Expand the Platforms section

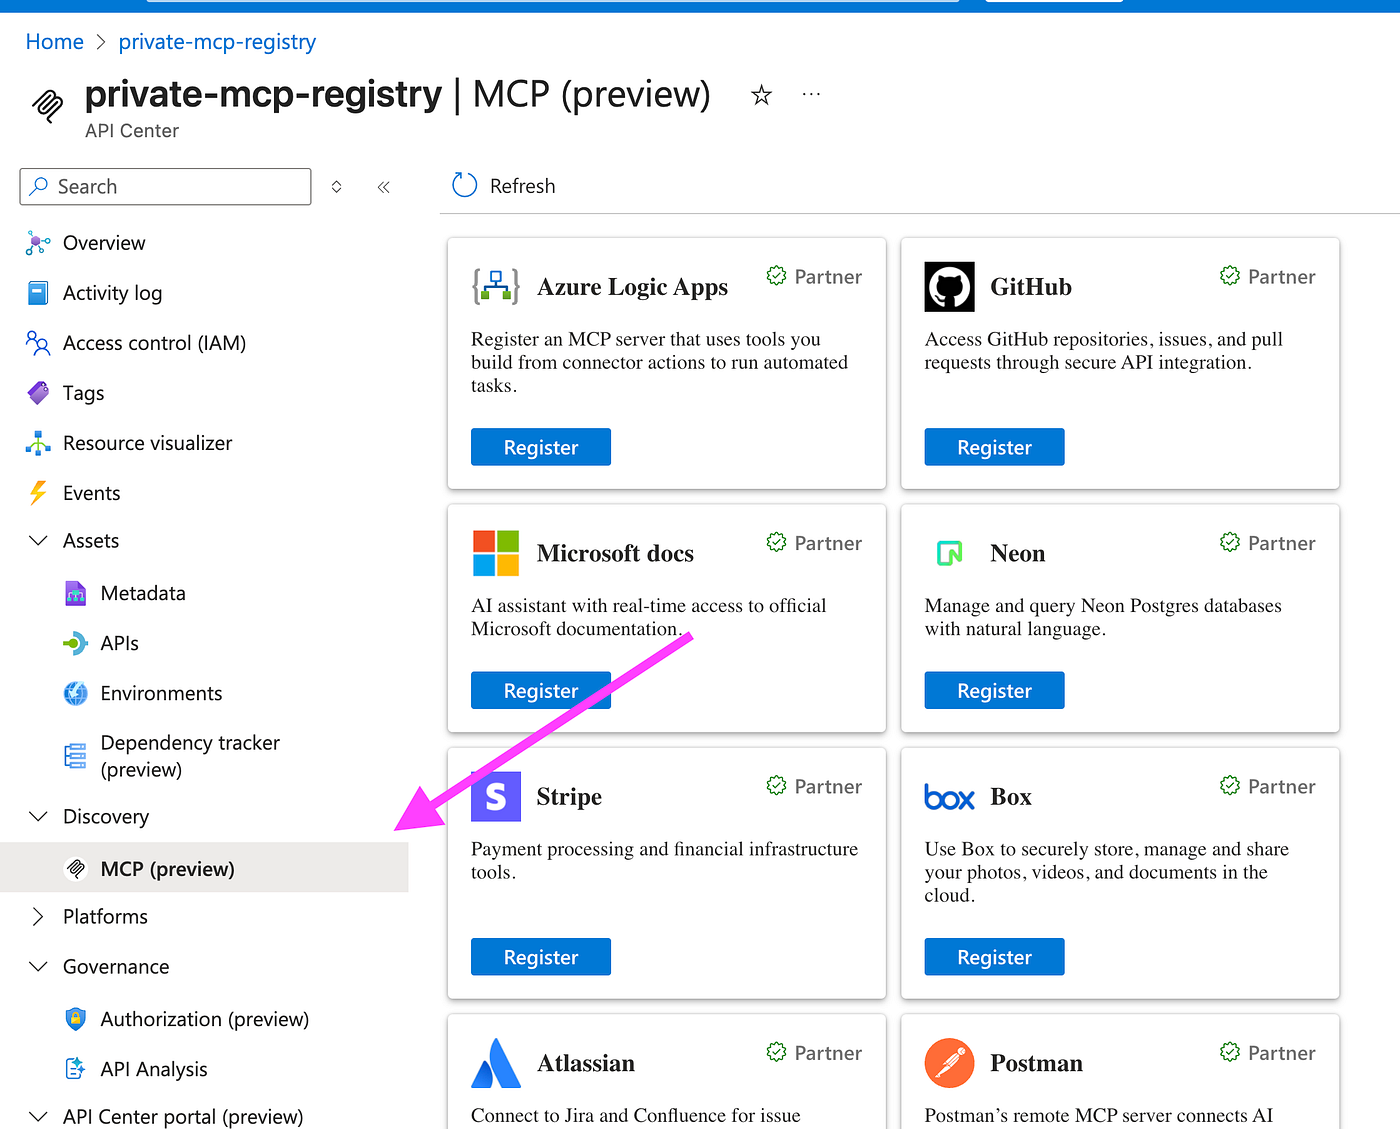[x=38, y=916]
